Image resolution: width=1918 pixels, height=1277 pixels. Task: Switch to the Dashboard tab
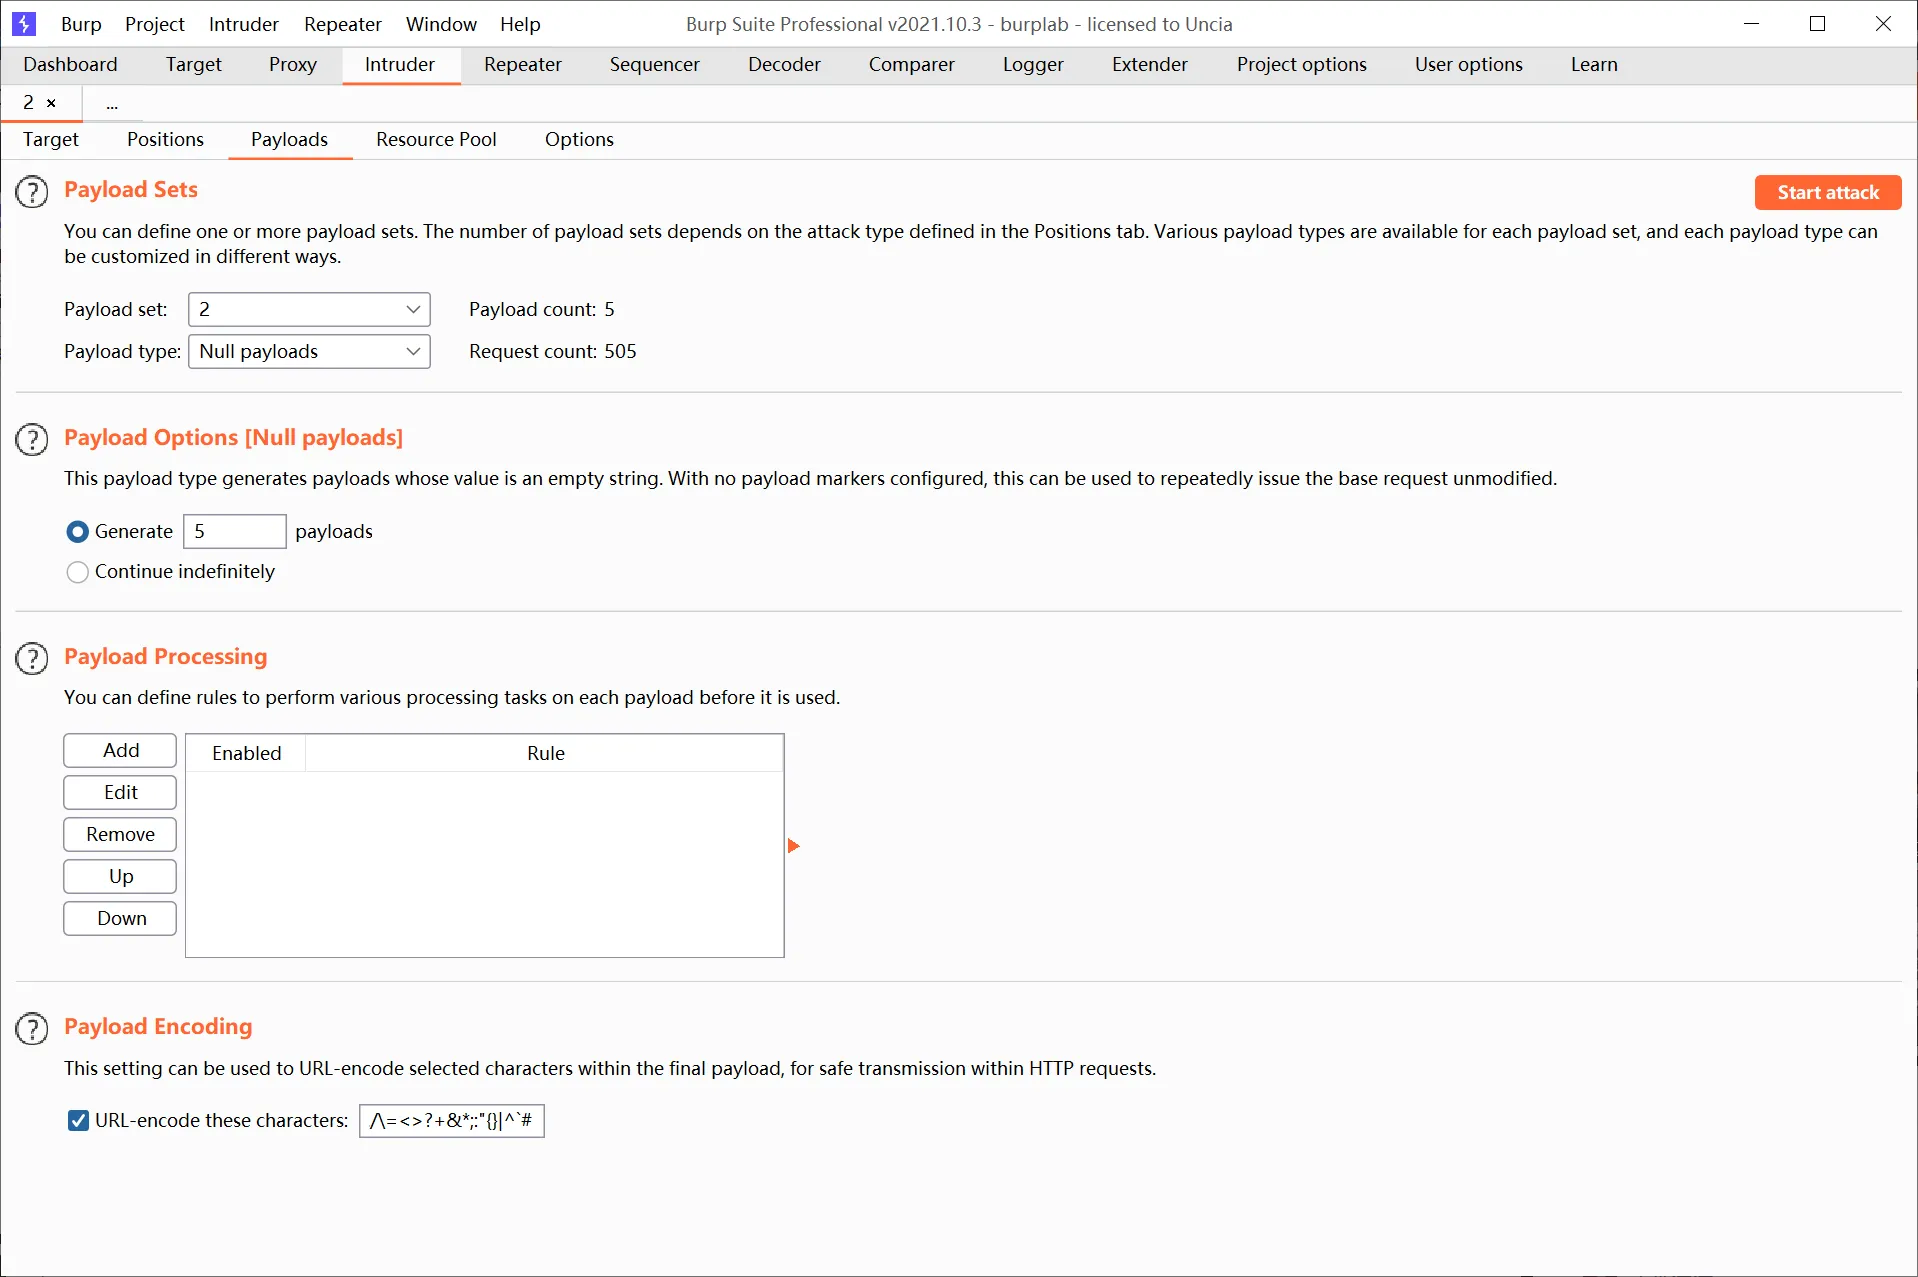pos(70,65)
